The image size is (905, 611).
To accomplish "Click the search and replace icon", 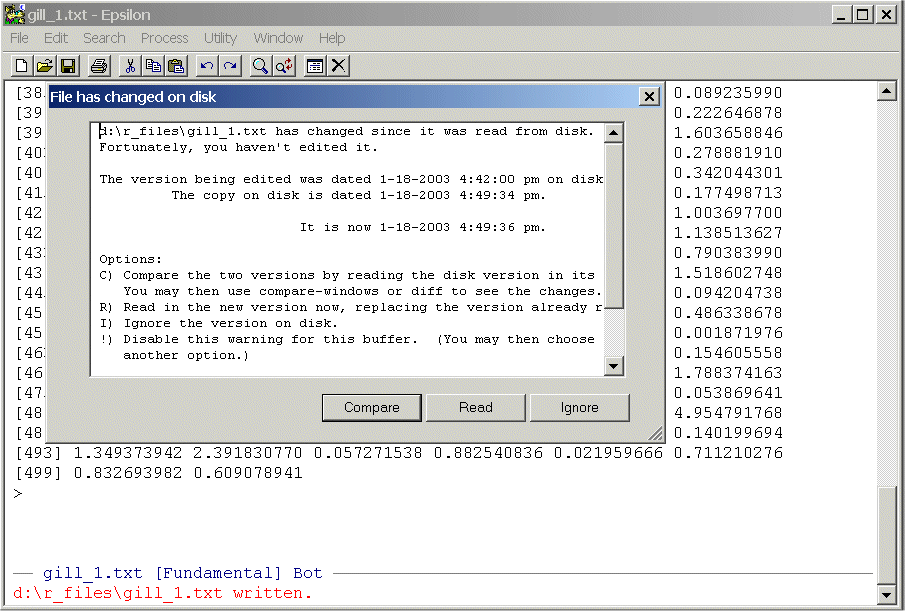I will pos(284,66).
